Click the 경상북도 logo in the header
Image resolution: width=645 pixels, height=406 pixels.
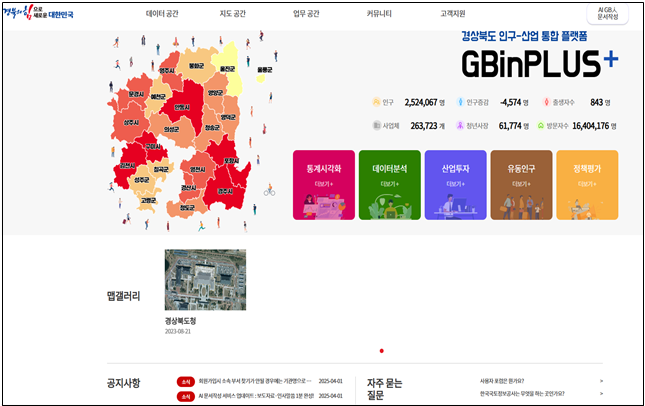(37, 15)
